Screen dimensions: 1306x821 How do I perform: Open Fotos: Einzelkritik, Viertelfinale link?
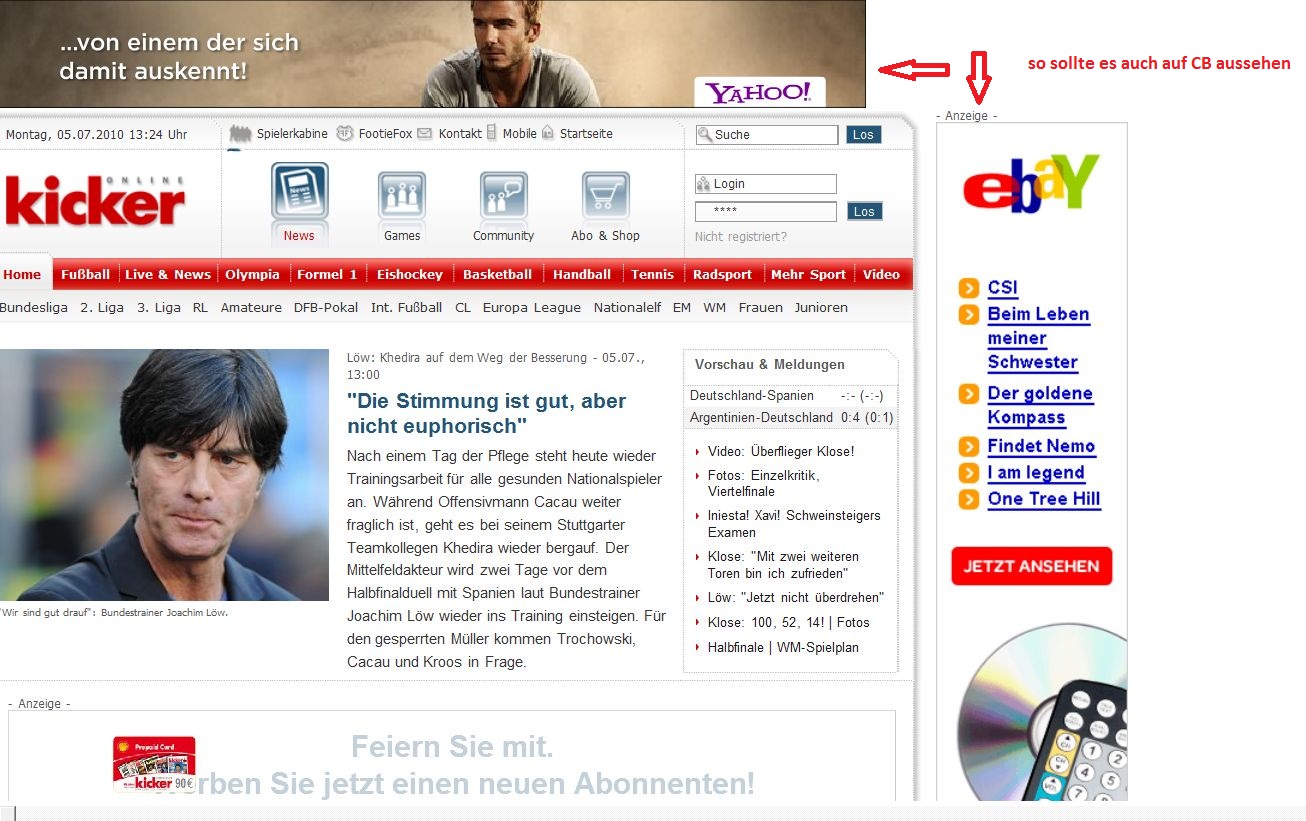pos(764,484)
